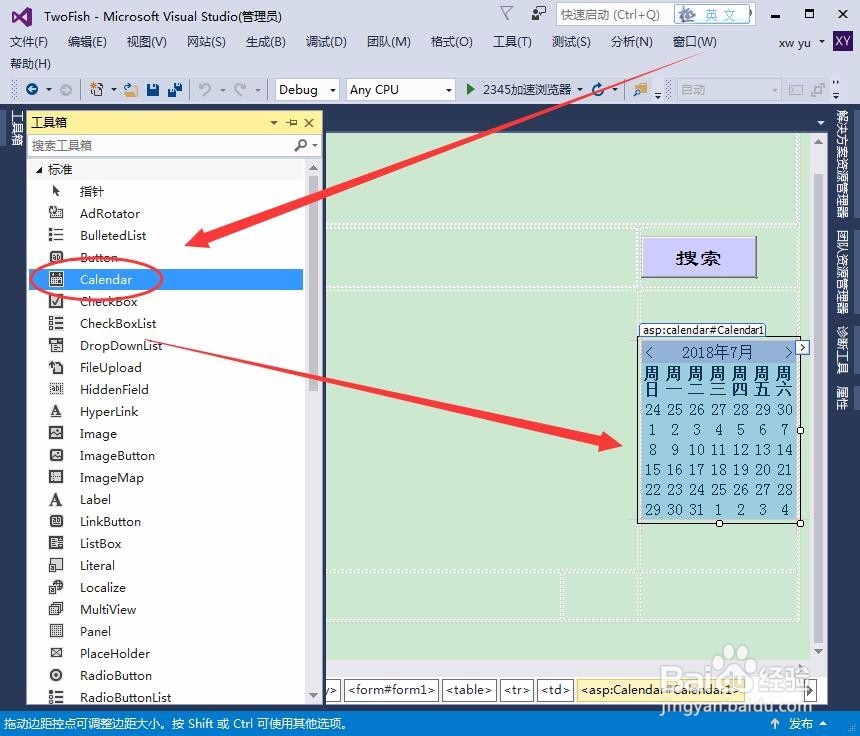Click the undo toolbar icon

click(x=205, y=89)
